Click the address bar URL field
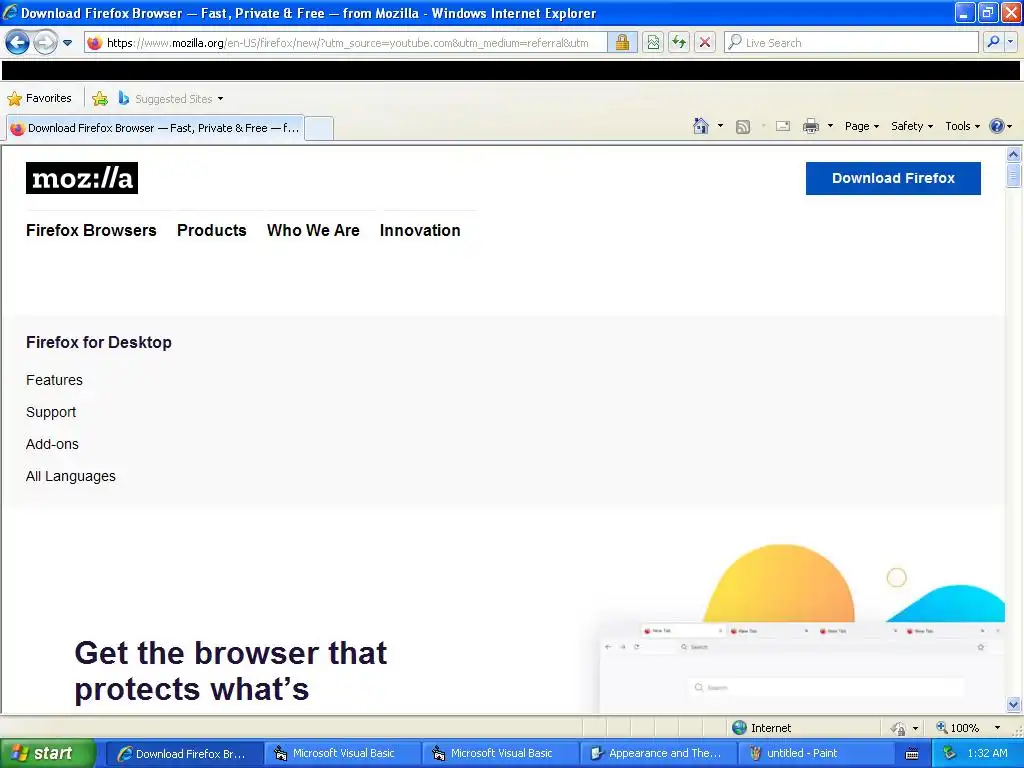The height and width of the screenshot is (768, 1024). pyautogui.click(x=347, y=43)
